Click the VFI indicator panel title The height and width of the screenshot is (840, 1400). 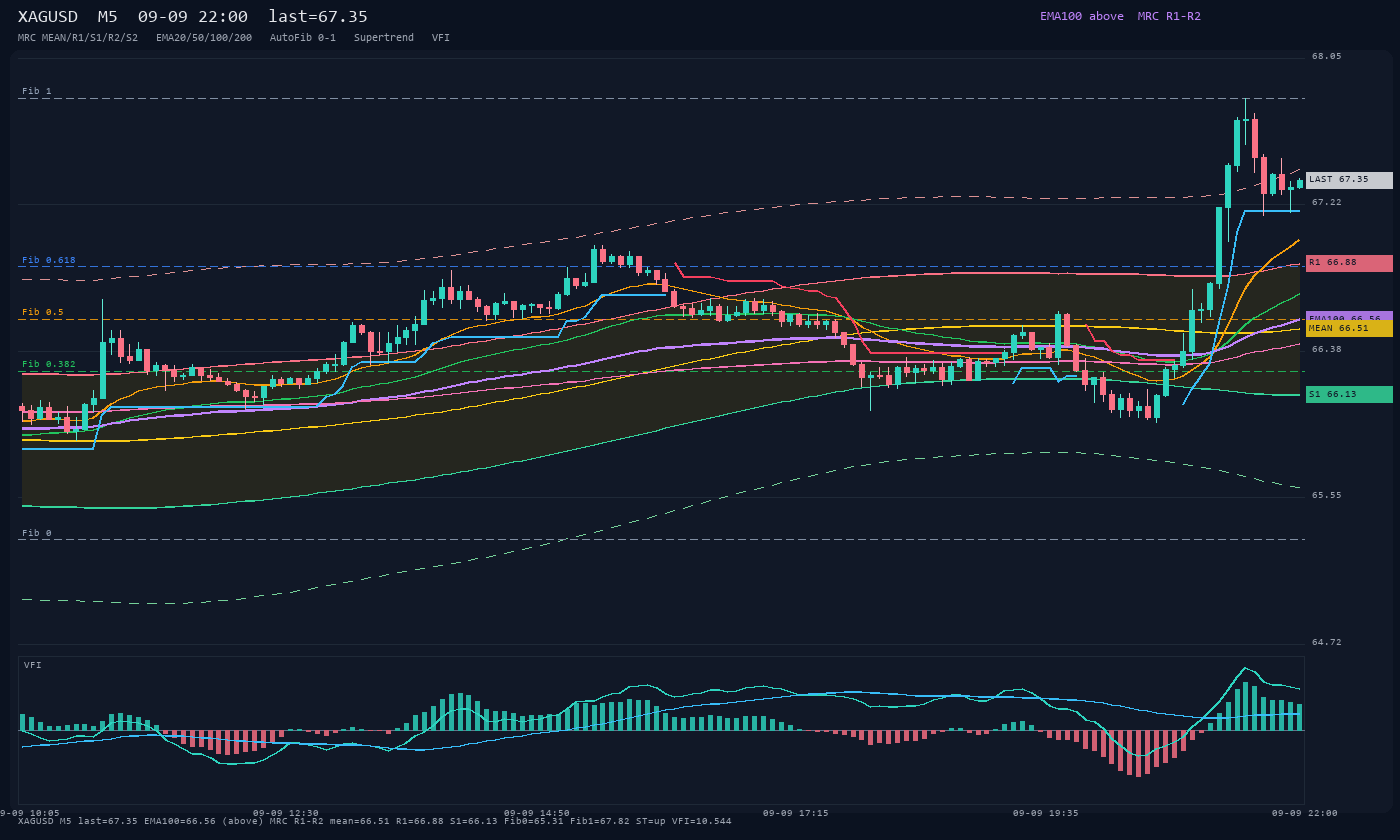(x=33, y=665)
